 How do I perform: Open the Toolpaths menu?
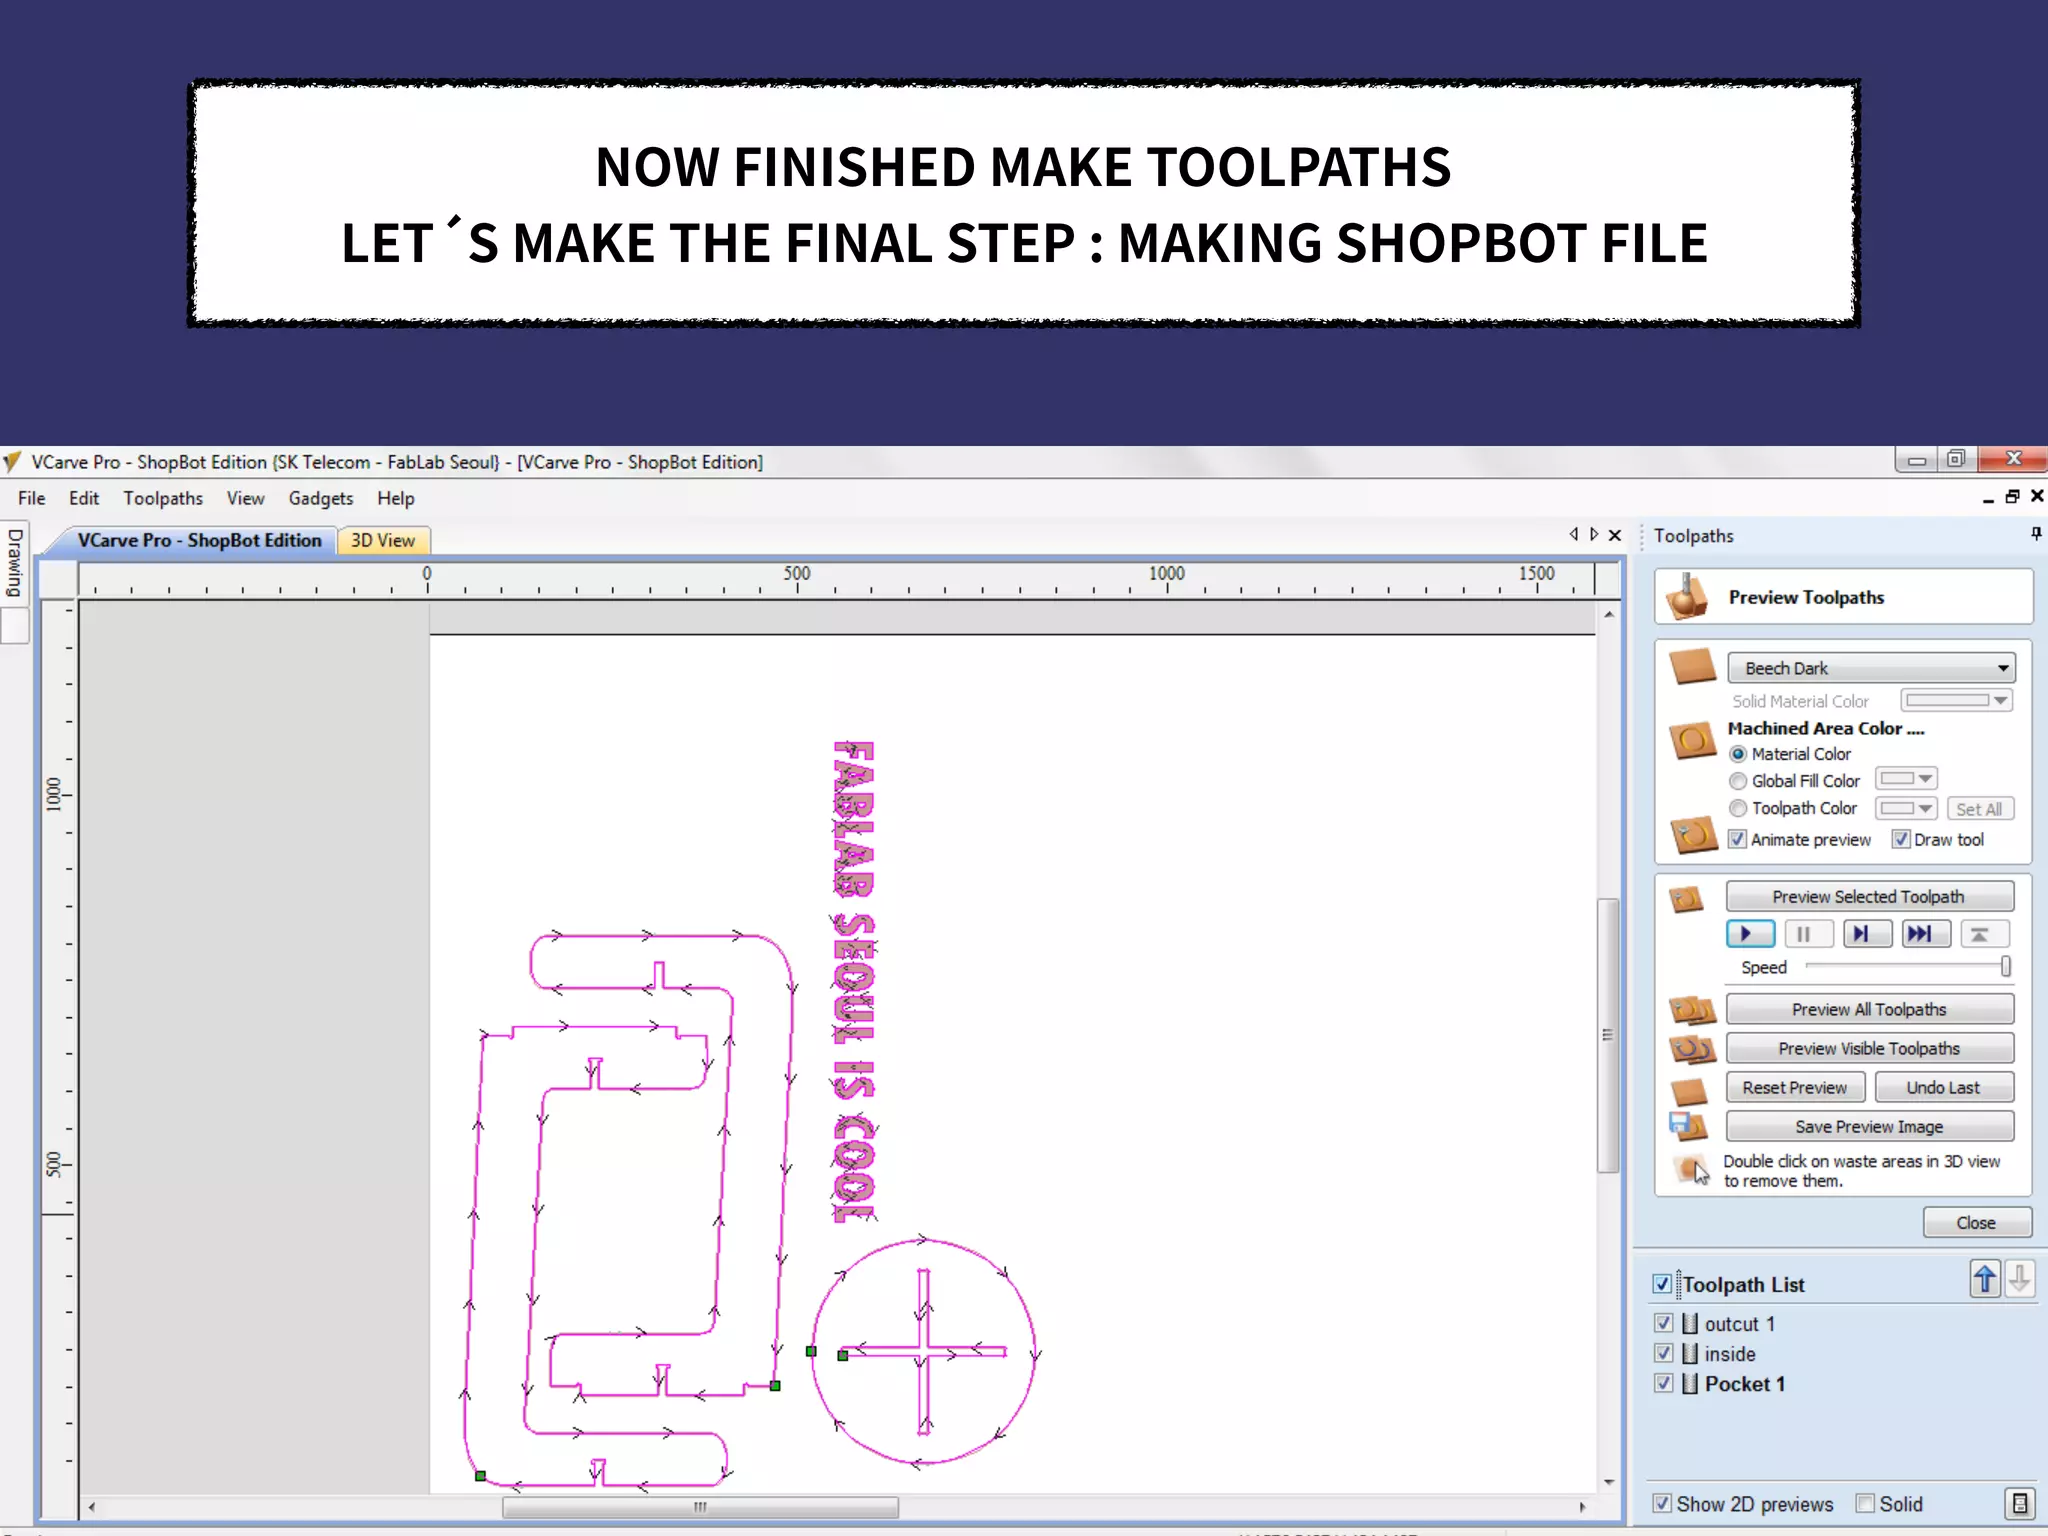point(163,498)
